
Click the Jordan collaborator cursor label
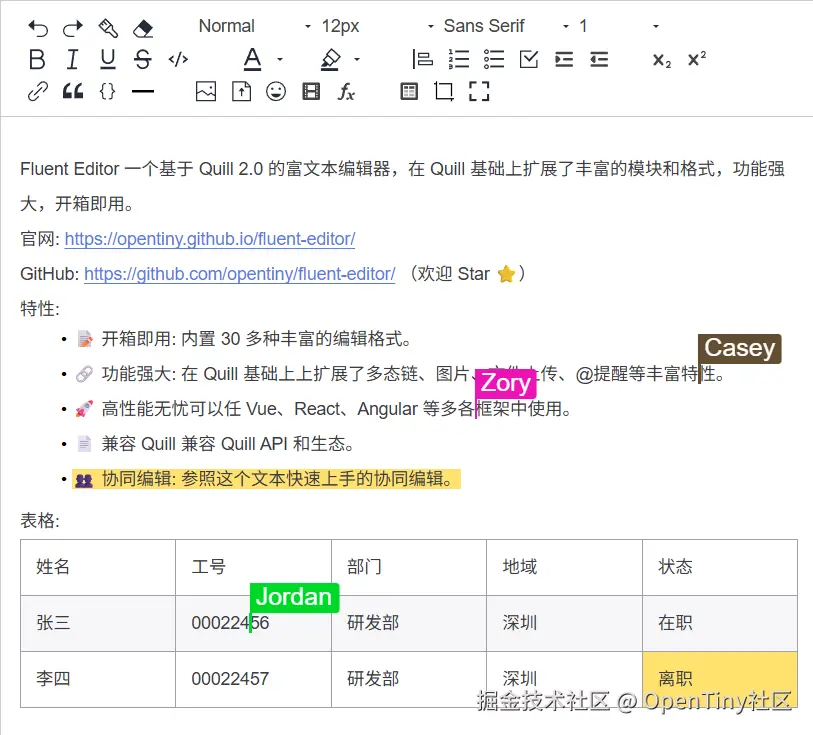point(294,598)
